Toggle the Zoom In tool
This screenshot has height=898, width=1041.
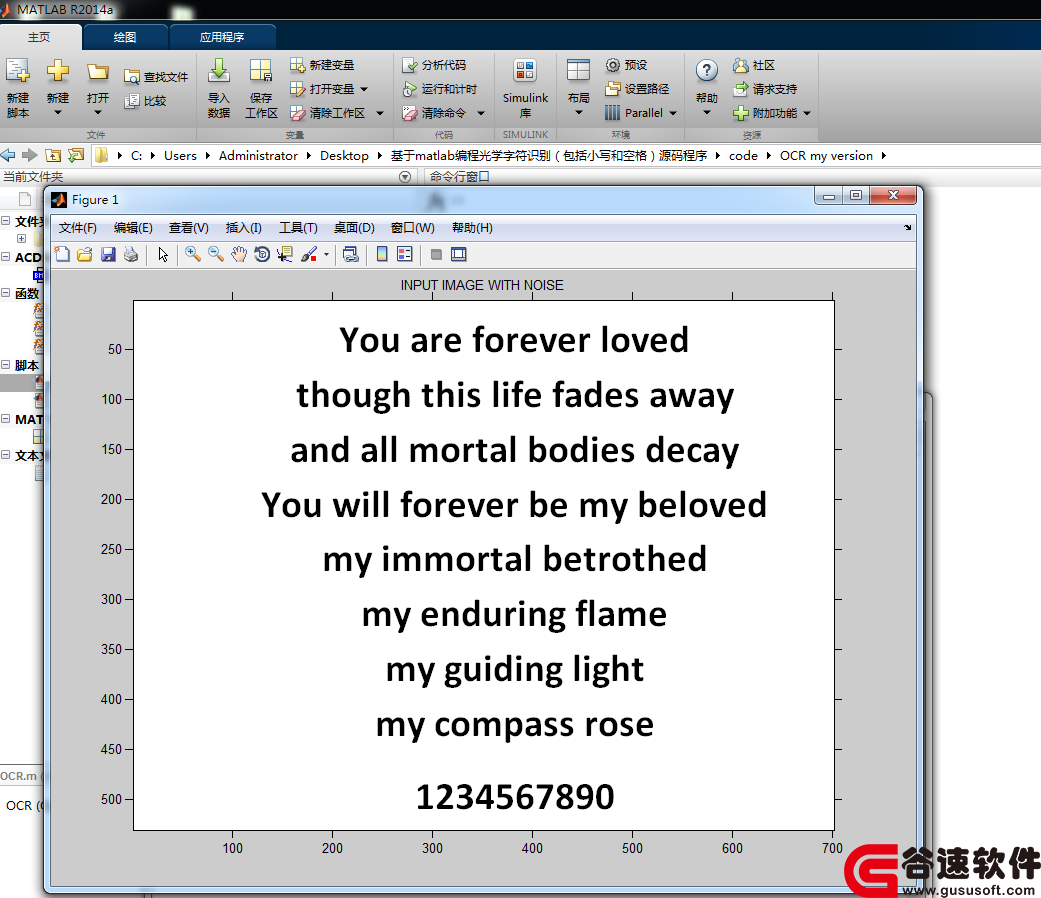coord(193,254)
